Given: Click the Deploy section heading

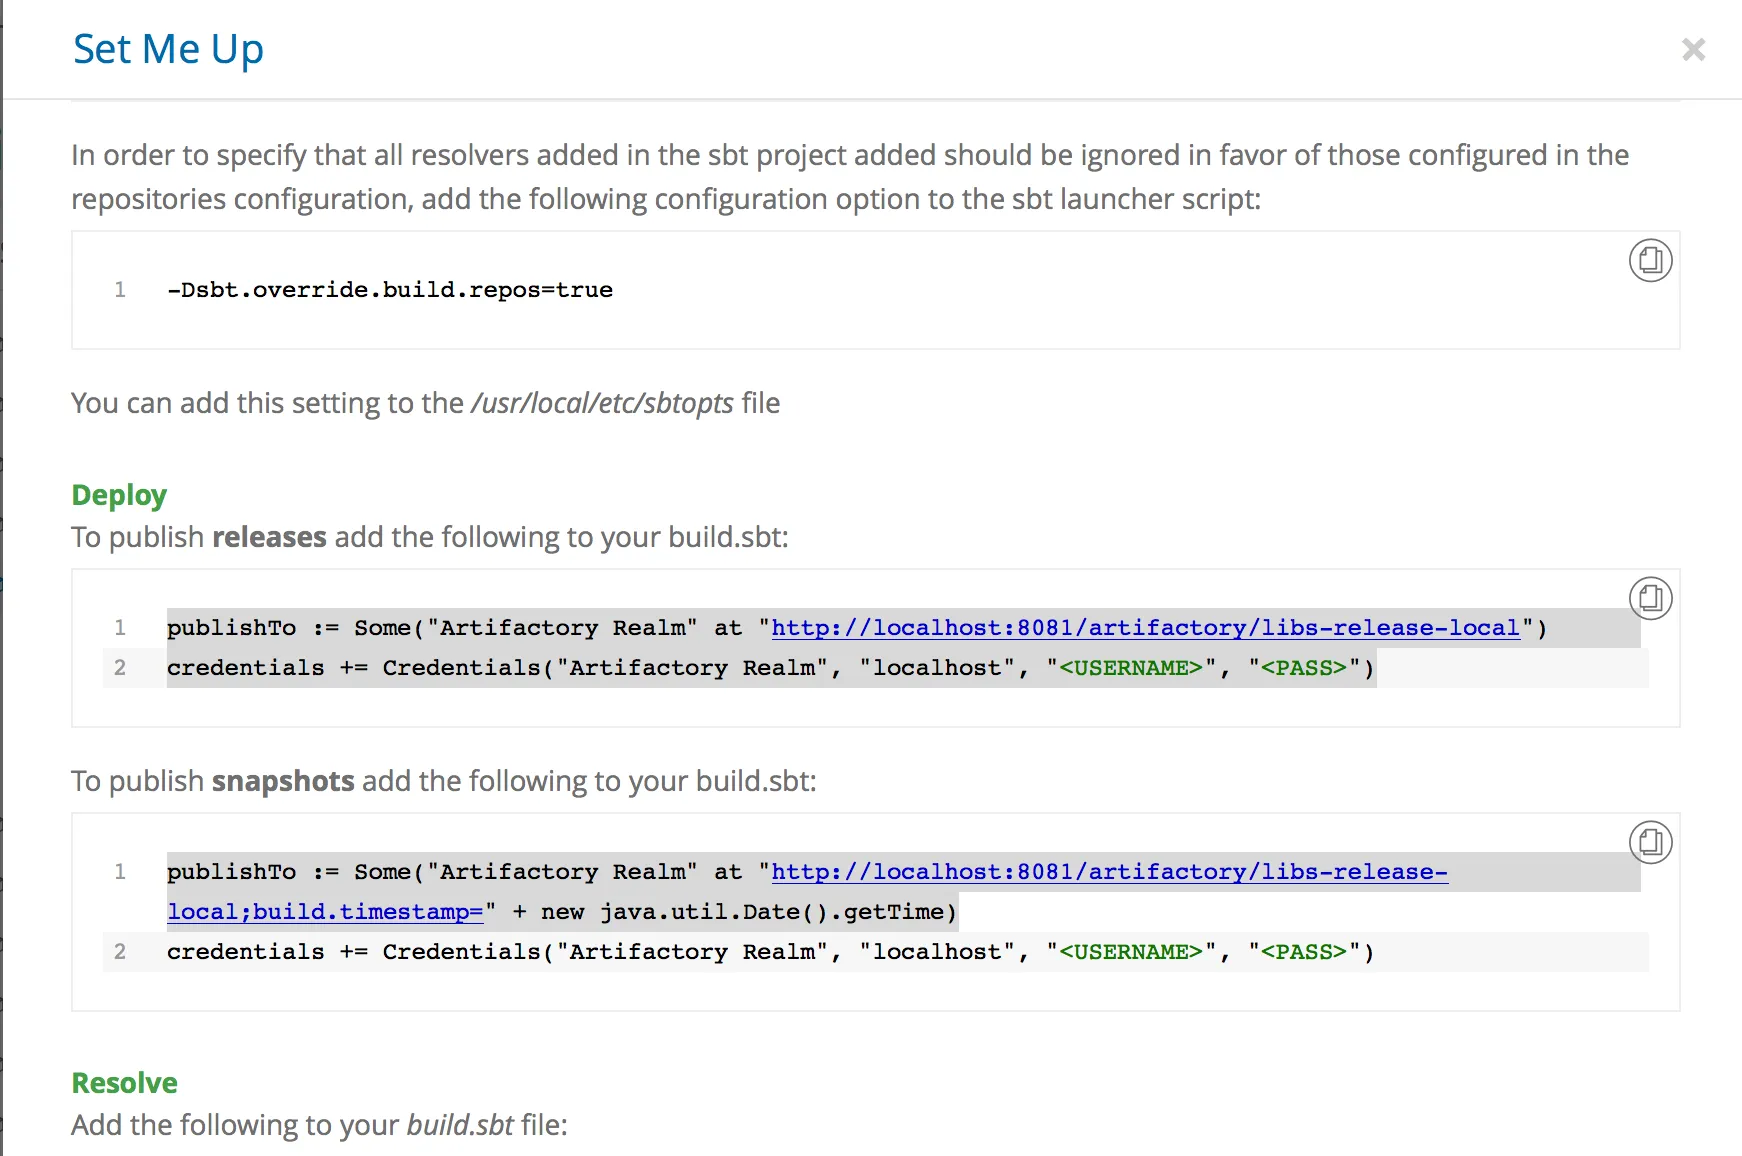Looking at the screenshot, I should click(119, 495).
